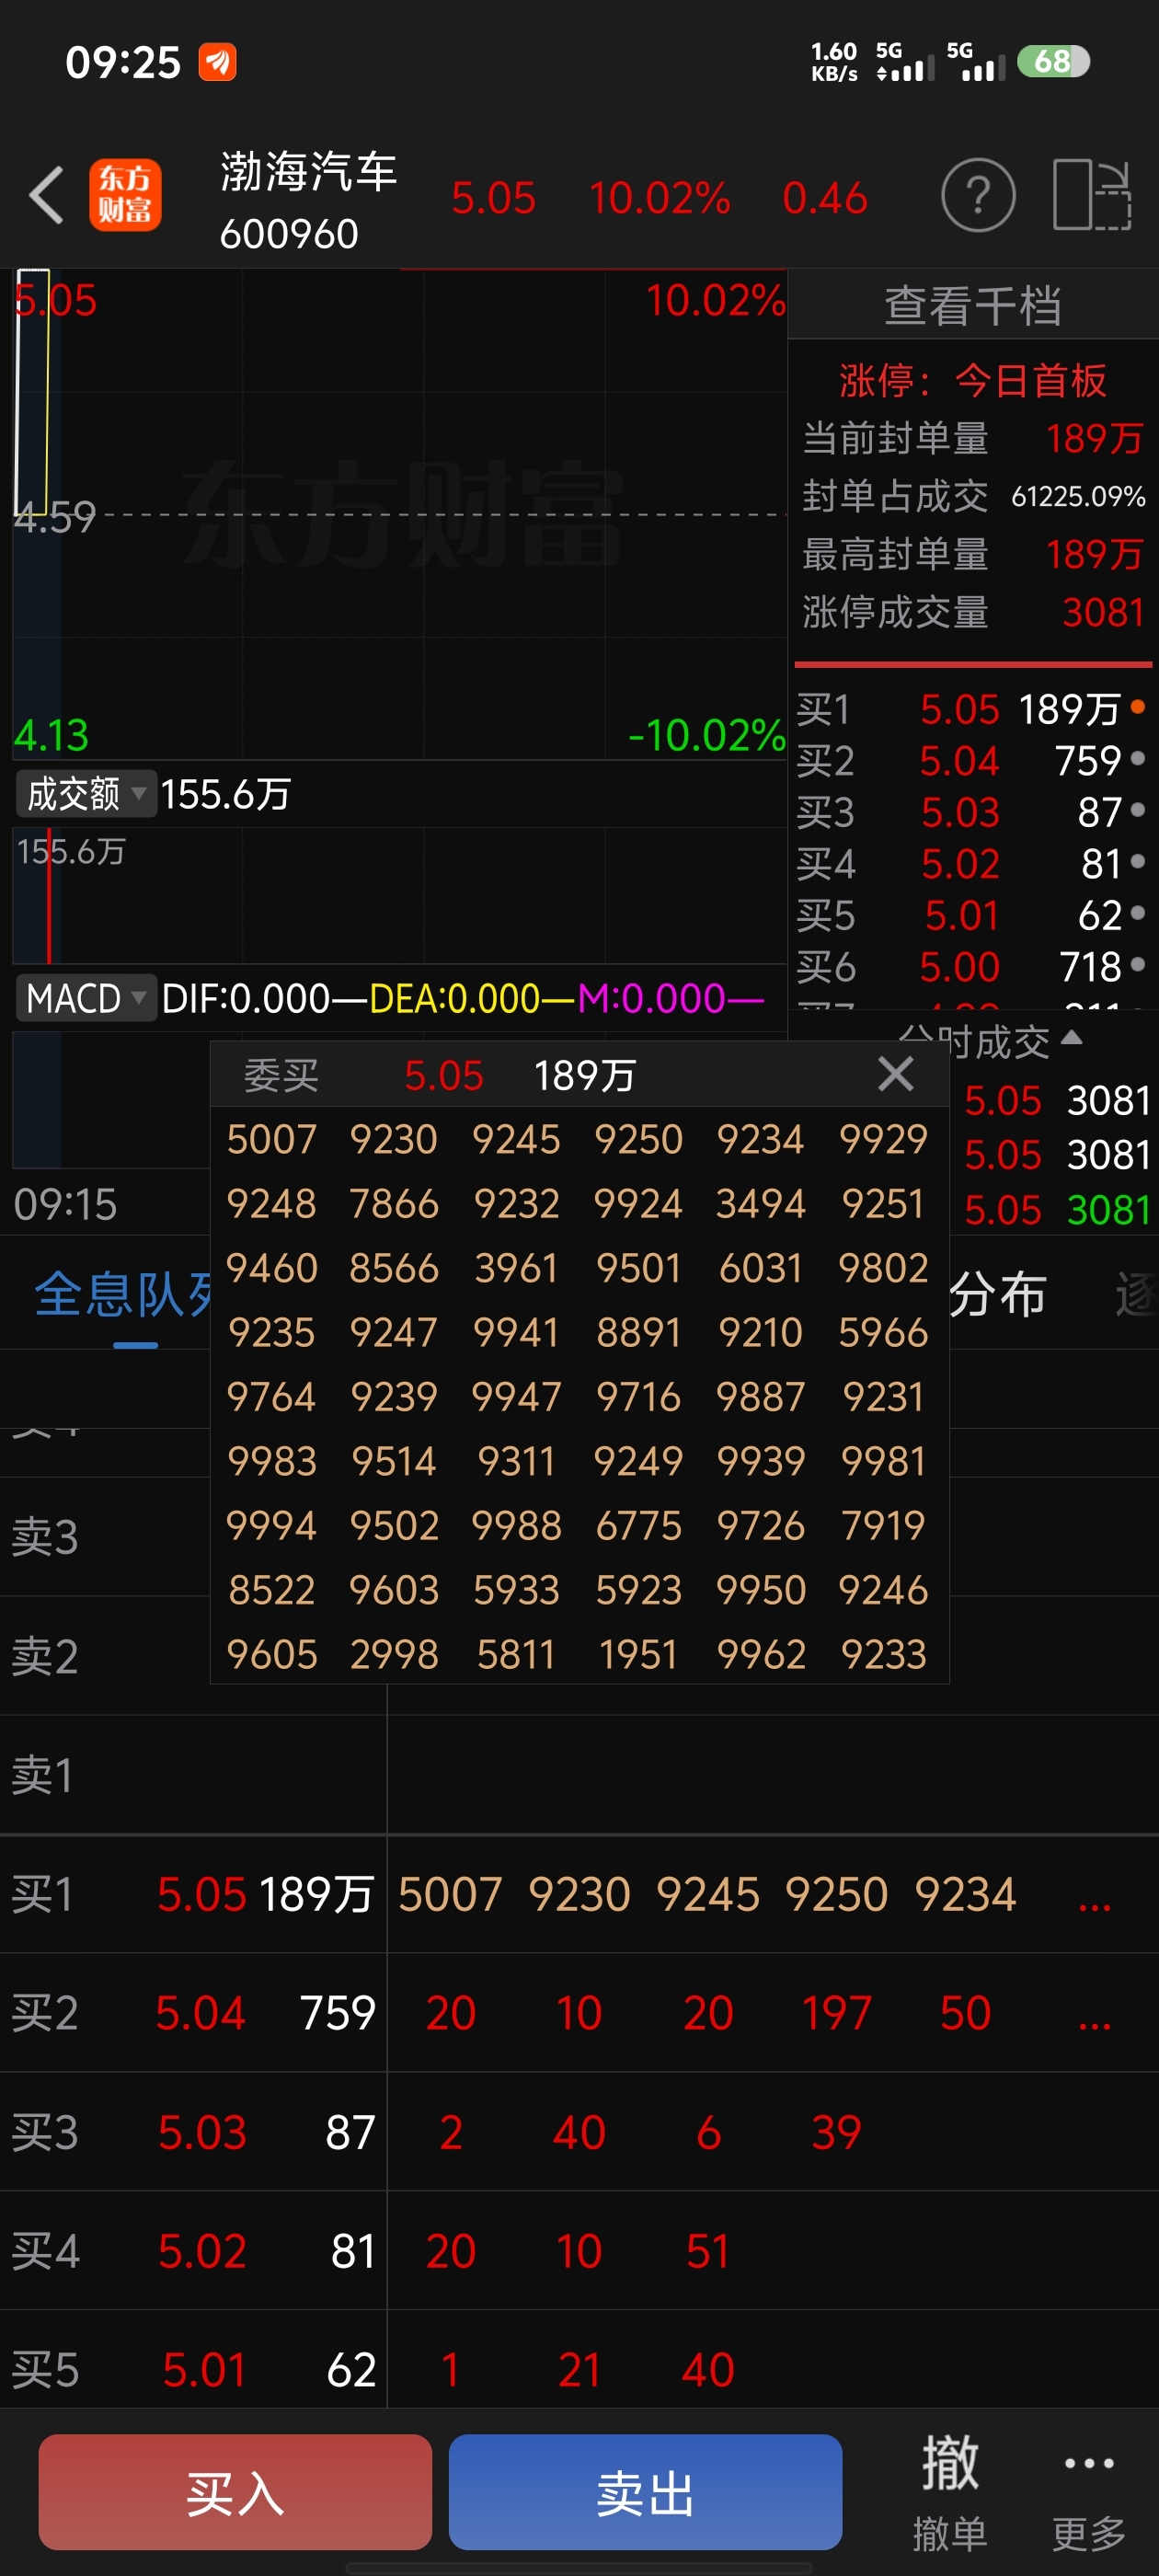Tap the blue 卖出 button
The width and height of the screenshot is (1159, 2576).
[x=645, y=2492]
